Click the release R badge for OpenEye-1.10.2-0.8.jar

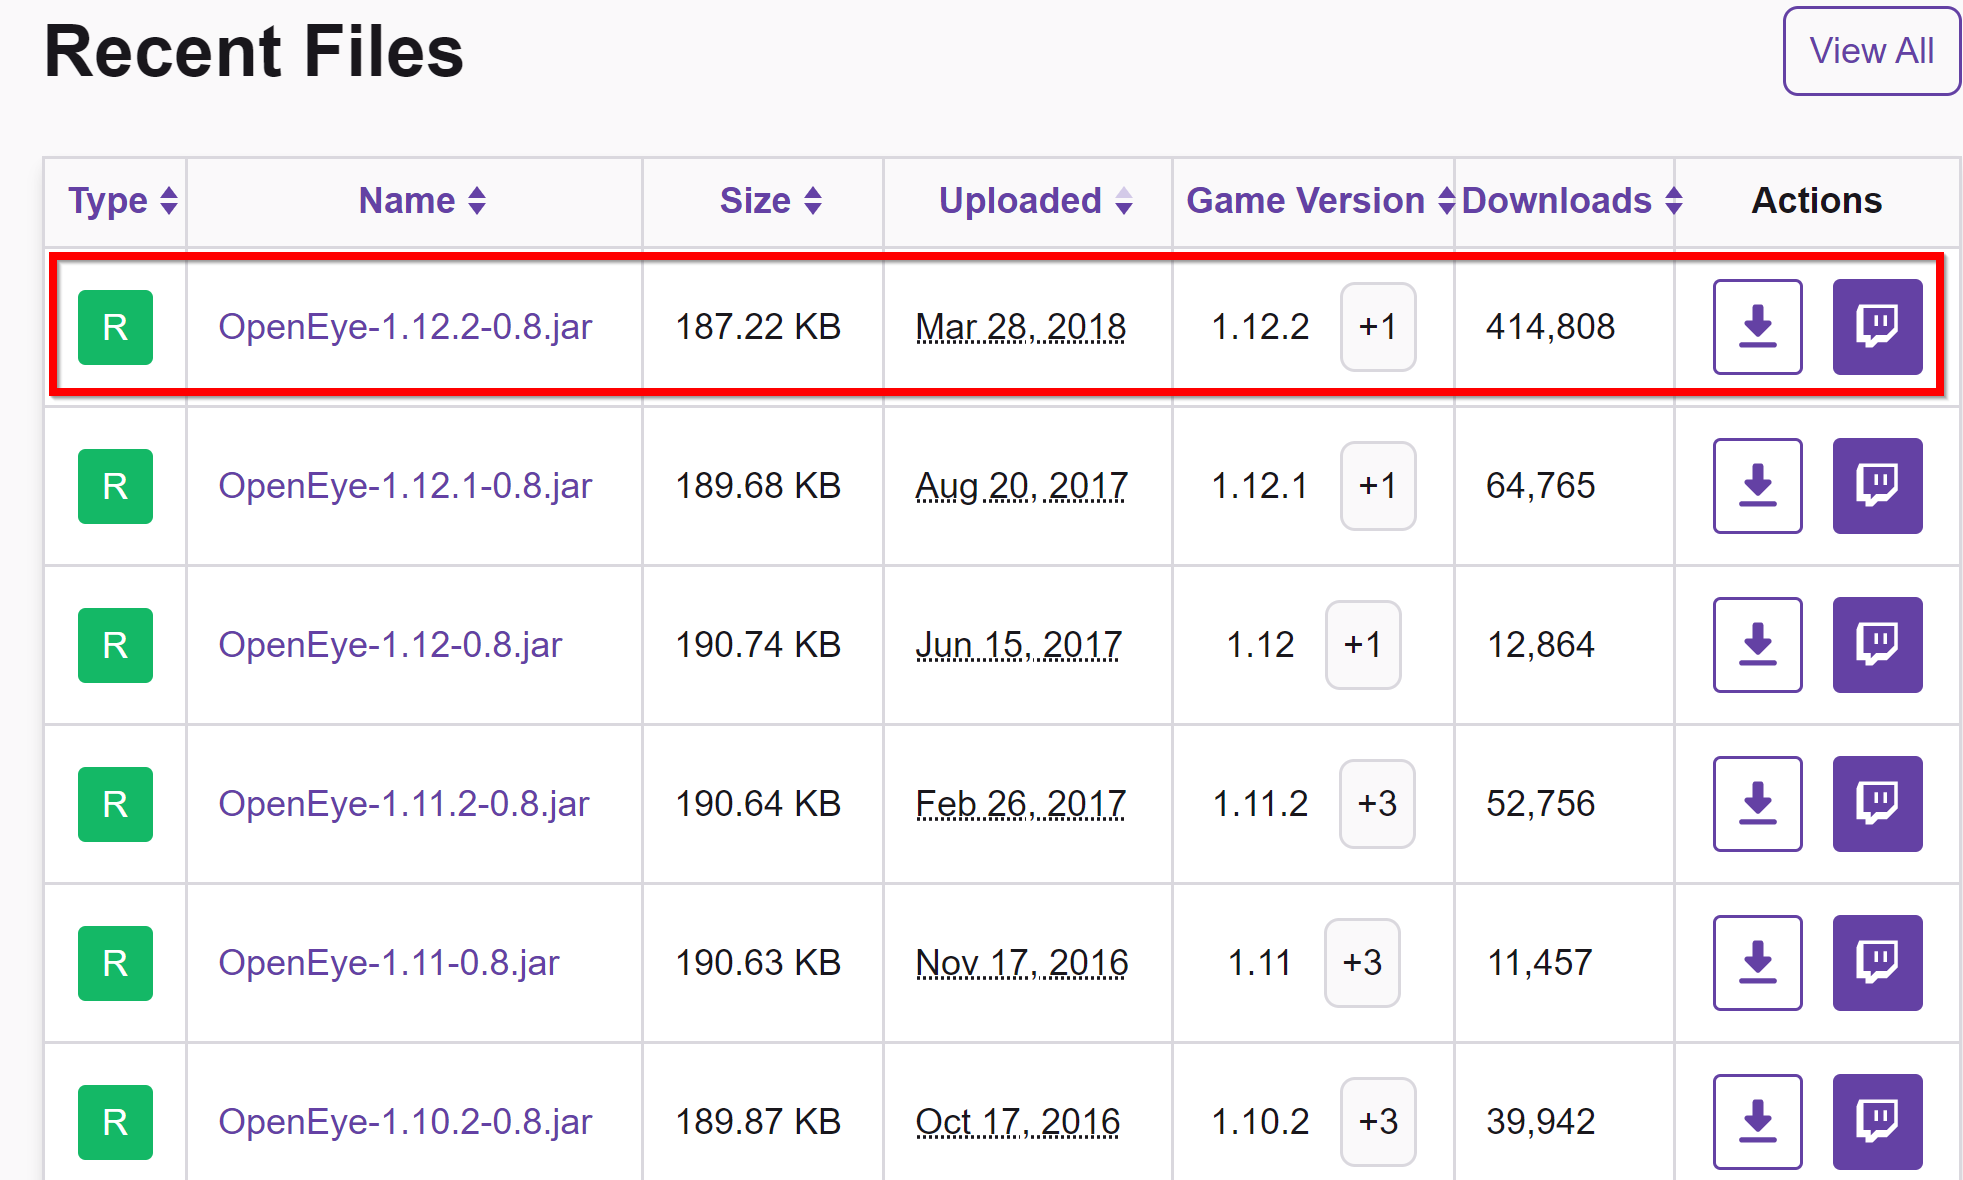point(115,1122)
